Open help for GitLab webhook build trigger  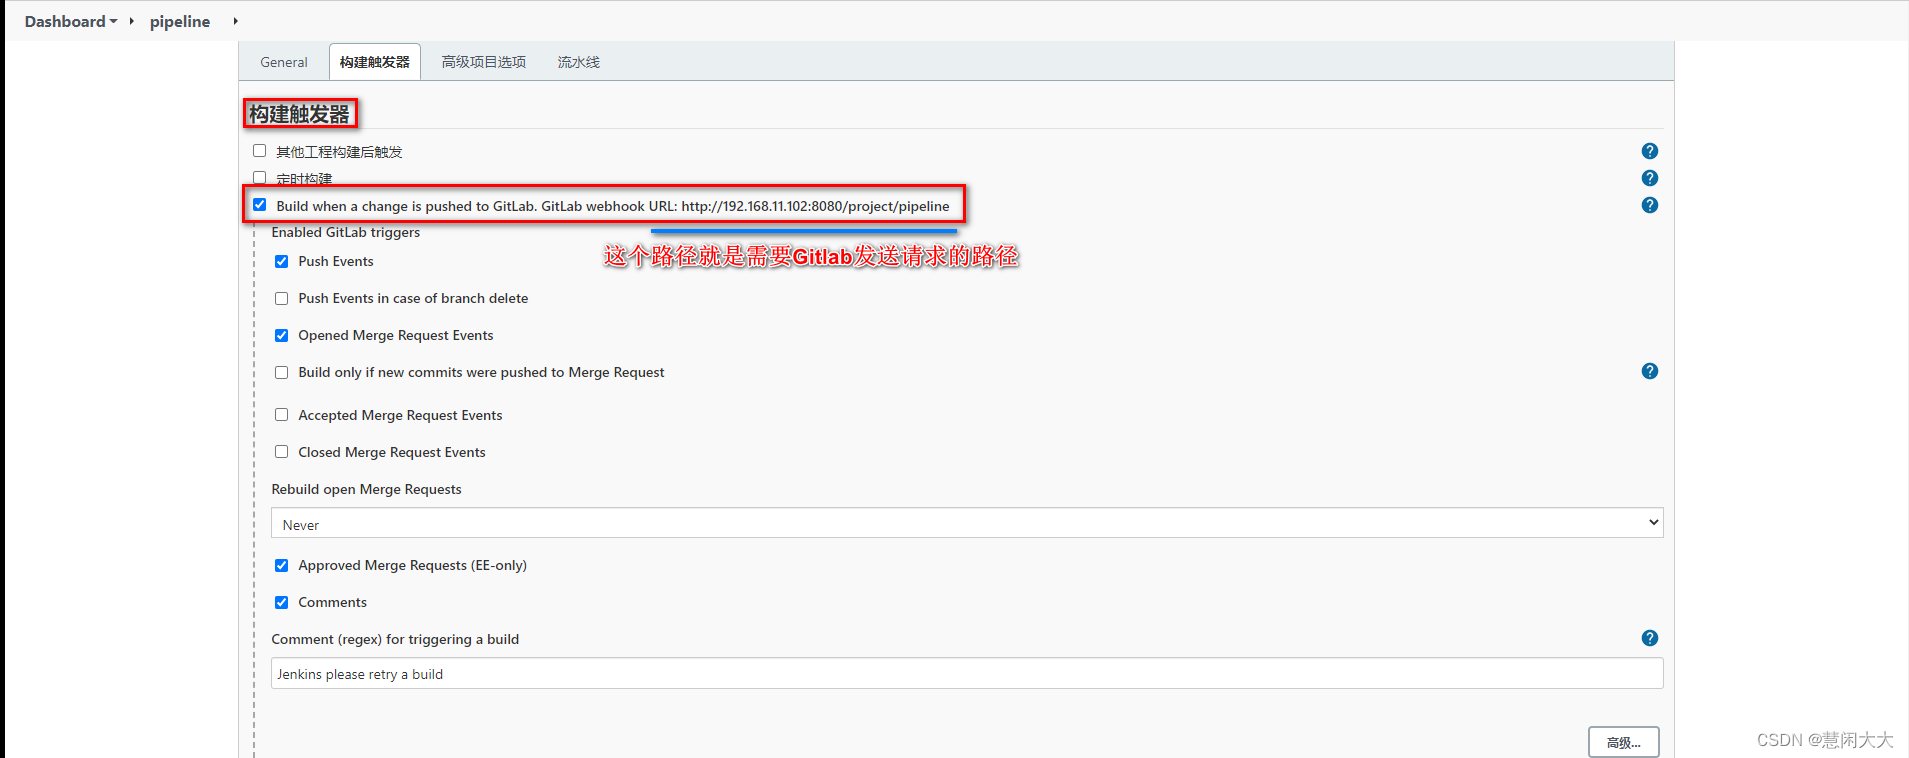1650,205
